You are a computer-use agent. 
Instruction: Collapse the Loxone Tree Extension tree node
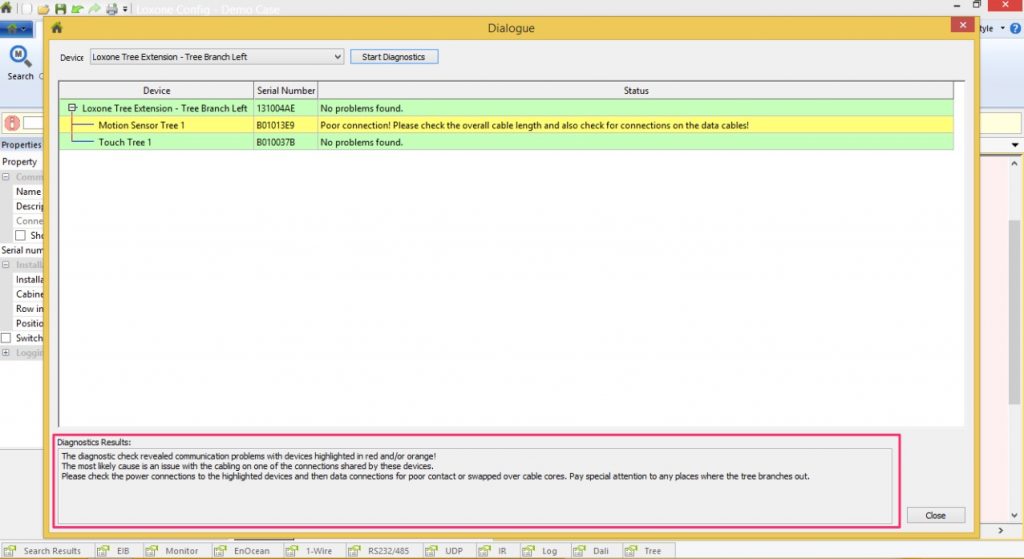click(x=72, y=108)
